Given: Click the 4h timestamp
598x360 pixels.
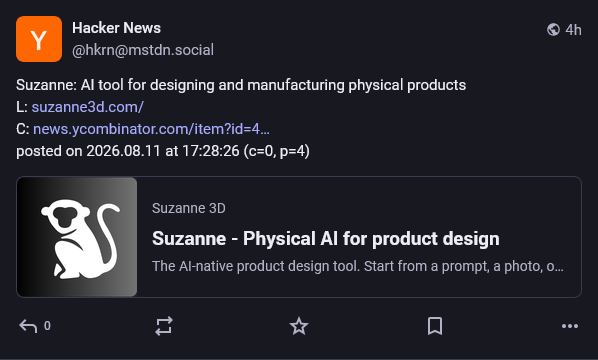Looking at the screenshot, I should 573,30.
